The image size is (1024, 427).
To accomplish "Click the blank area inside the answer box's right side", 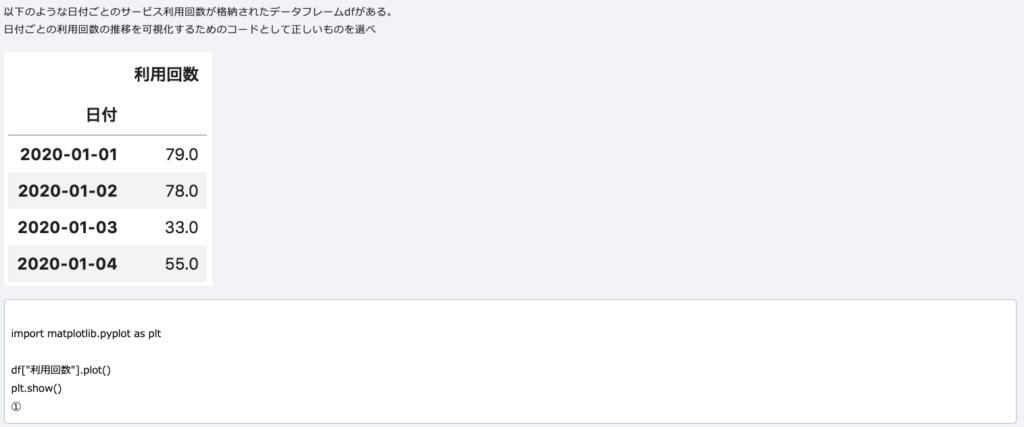I will pyautogui.click(x=784, y=361).
